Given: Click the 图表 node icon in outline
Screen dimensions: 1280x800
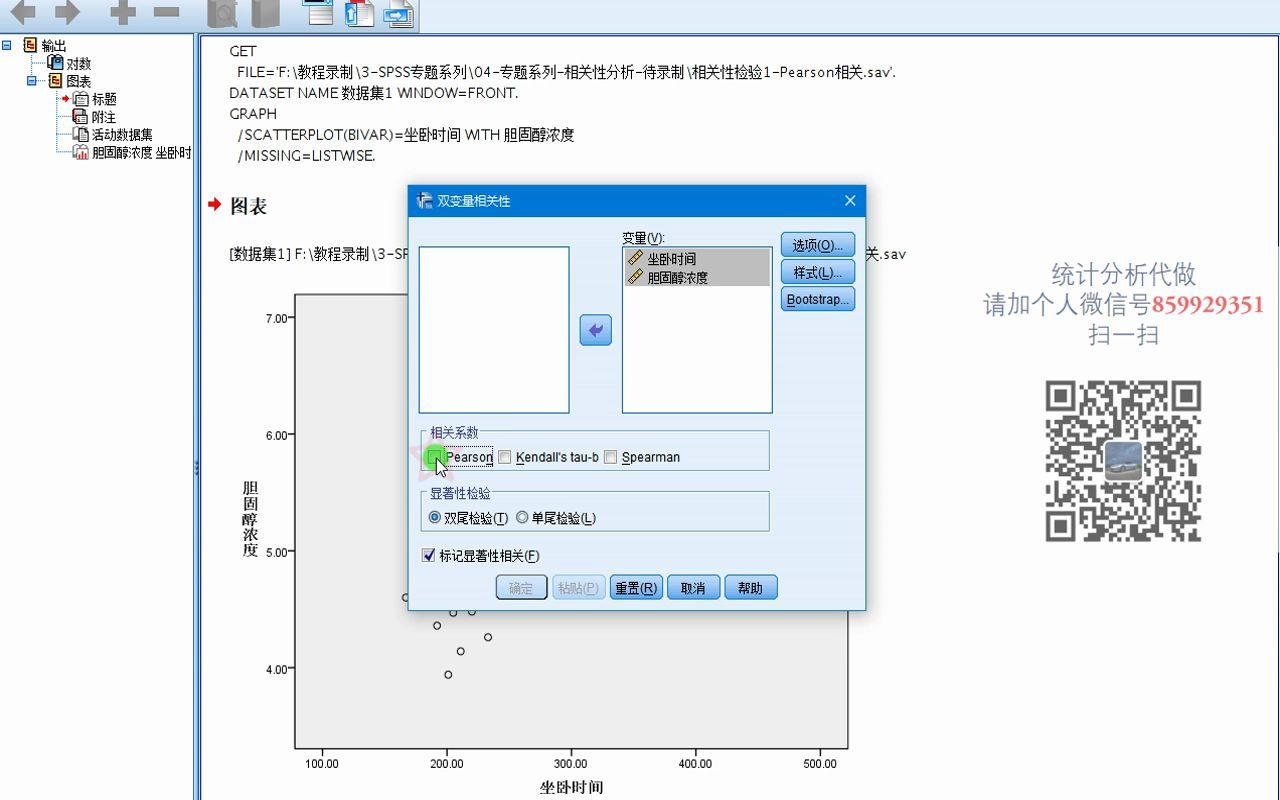Looking at the screenshot, I should (56, 81).
